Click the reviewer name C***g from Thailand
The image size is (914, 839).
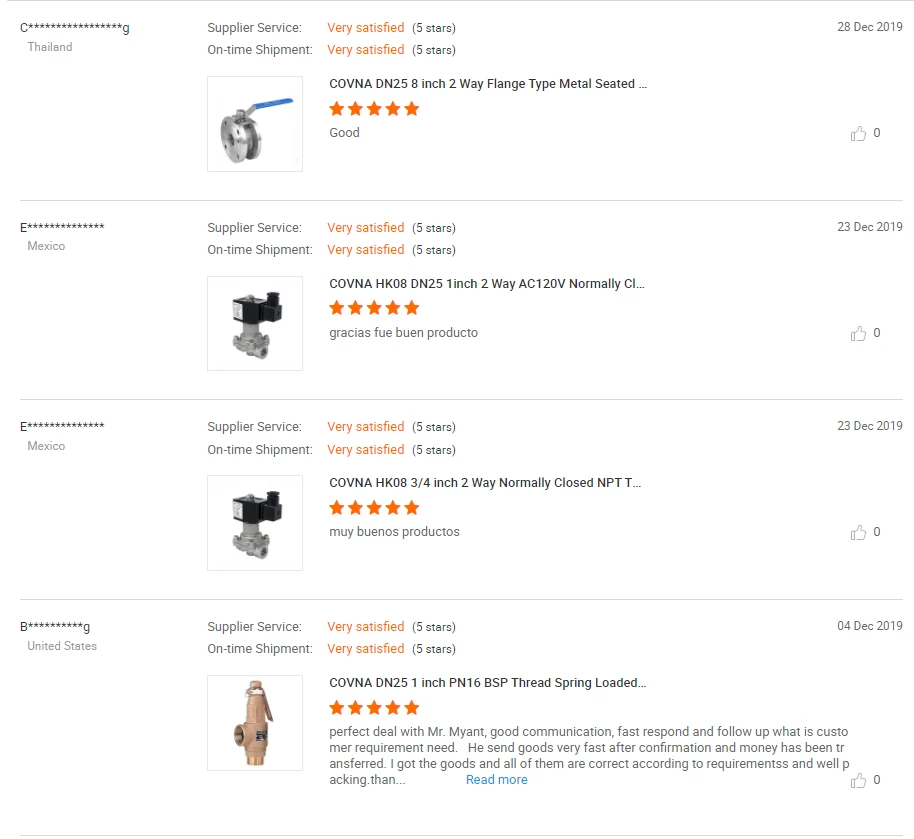pyautogui.click(x=75, y=28)
